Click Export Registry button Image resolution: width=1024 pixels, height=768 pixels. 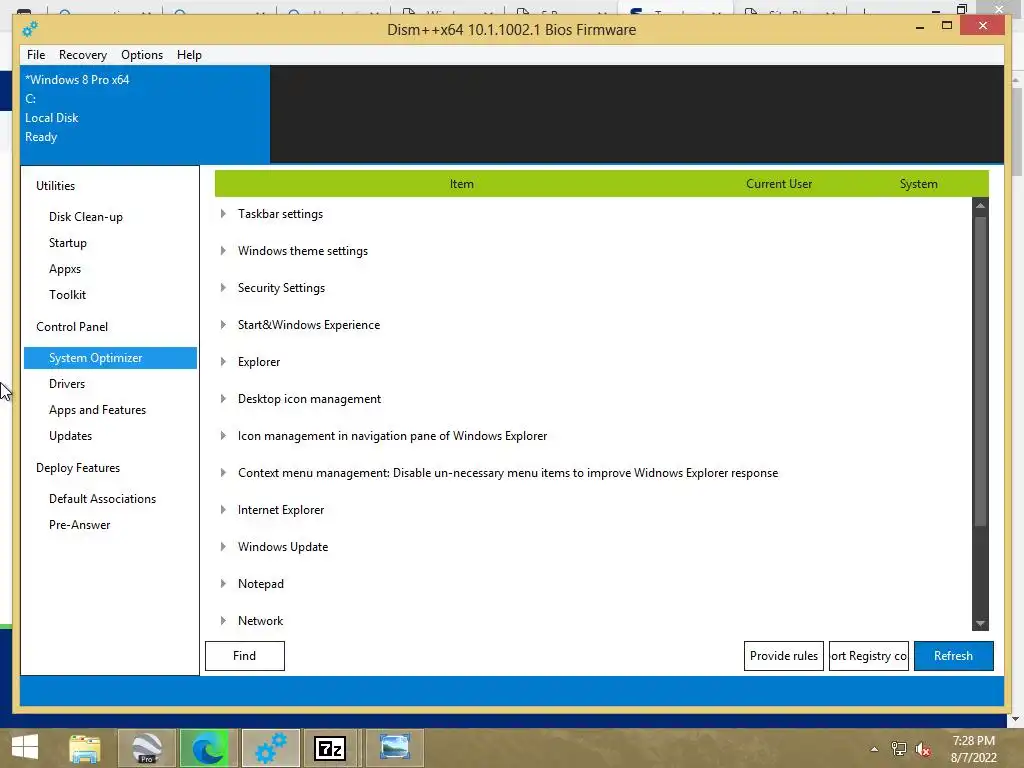pos(869,656)
